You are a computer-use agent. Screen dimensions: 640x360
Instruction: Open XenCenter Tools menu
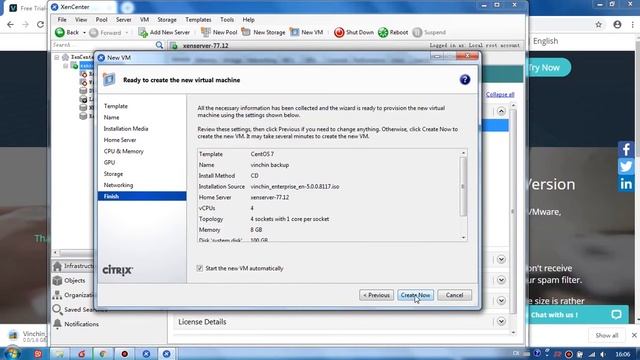[227, 20]
